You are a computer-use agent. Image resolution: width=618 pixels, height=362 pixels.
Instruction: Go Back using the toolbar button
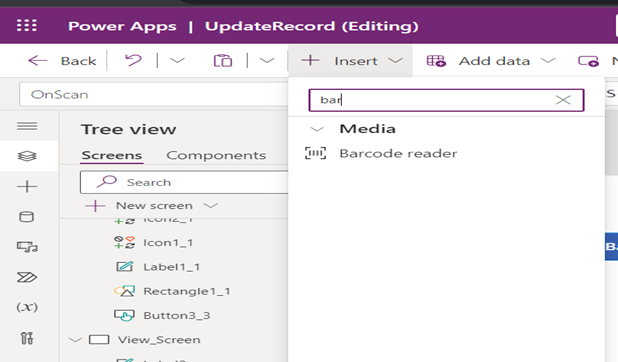[x=62, y=61]
